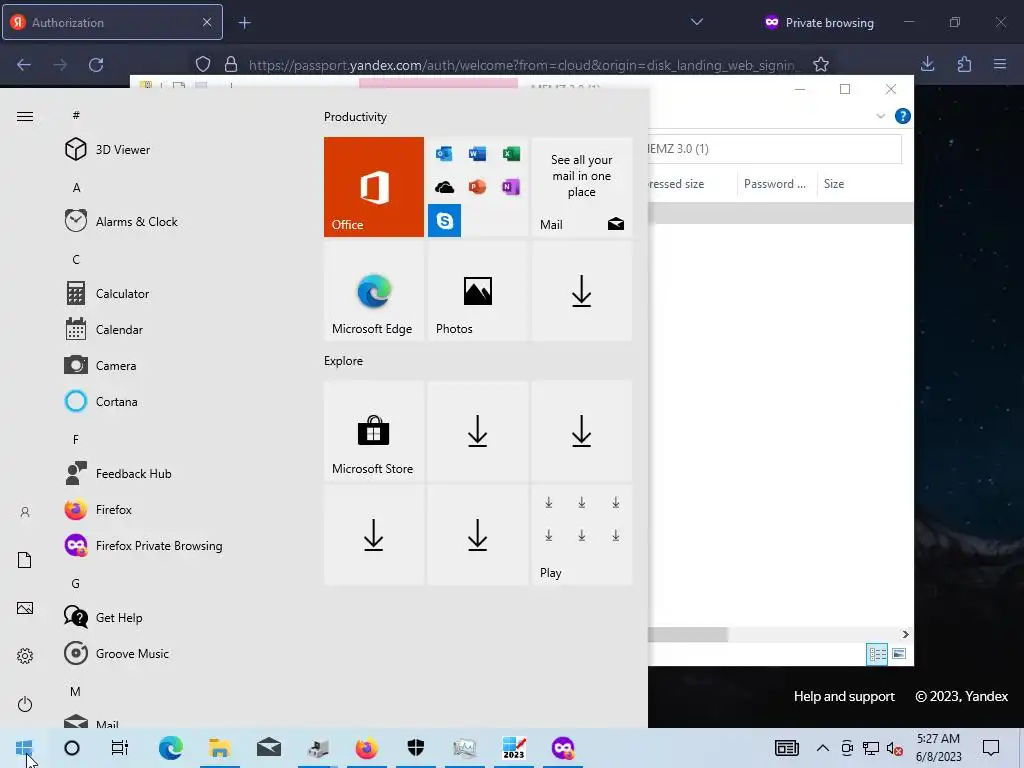Screen dimensions: 1024x768
Task: Click the Outlook icon in Office tile group
Action: coord(444,153)
